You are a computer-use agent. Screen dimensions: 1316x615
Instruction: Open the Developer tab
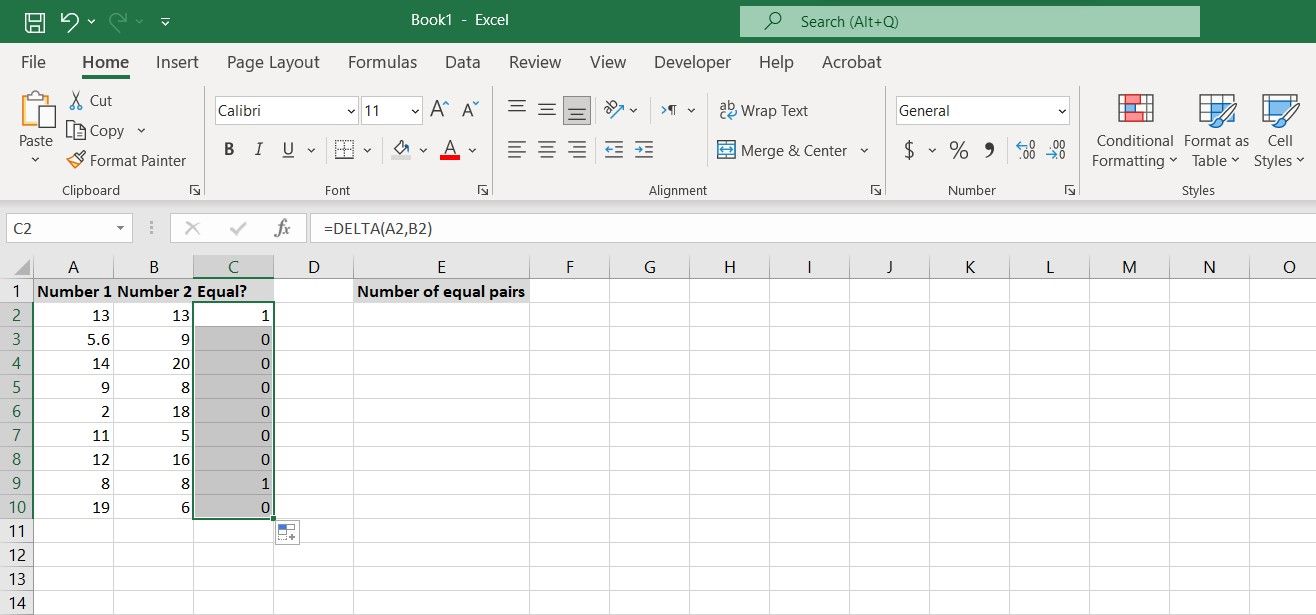click(692, 62)
